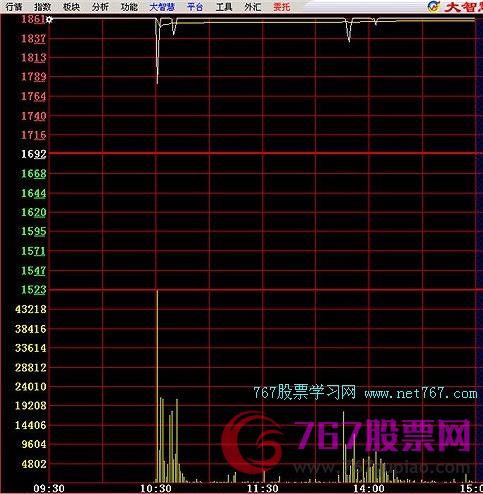Click the 10:30 time axis label
483x494 pixels.
(x=156, y=489)
